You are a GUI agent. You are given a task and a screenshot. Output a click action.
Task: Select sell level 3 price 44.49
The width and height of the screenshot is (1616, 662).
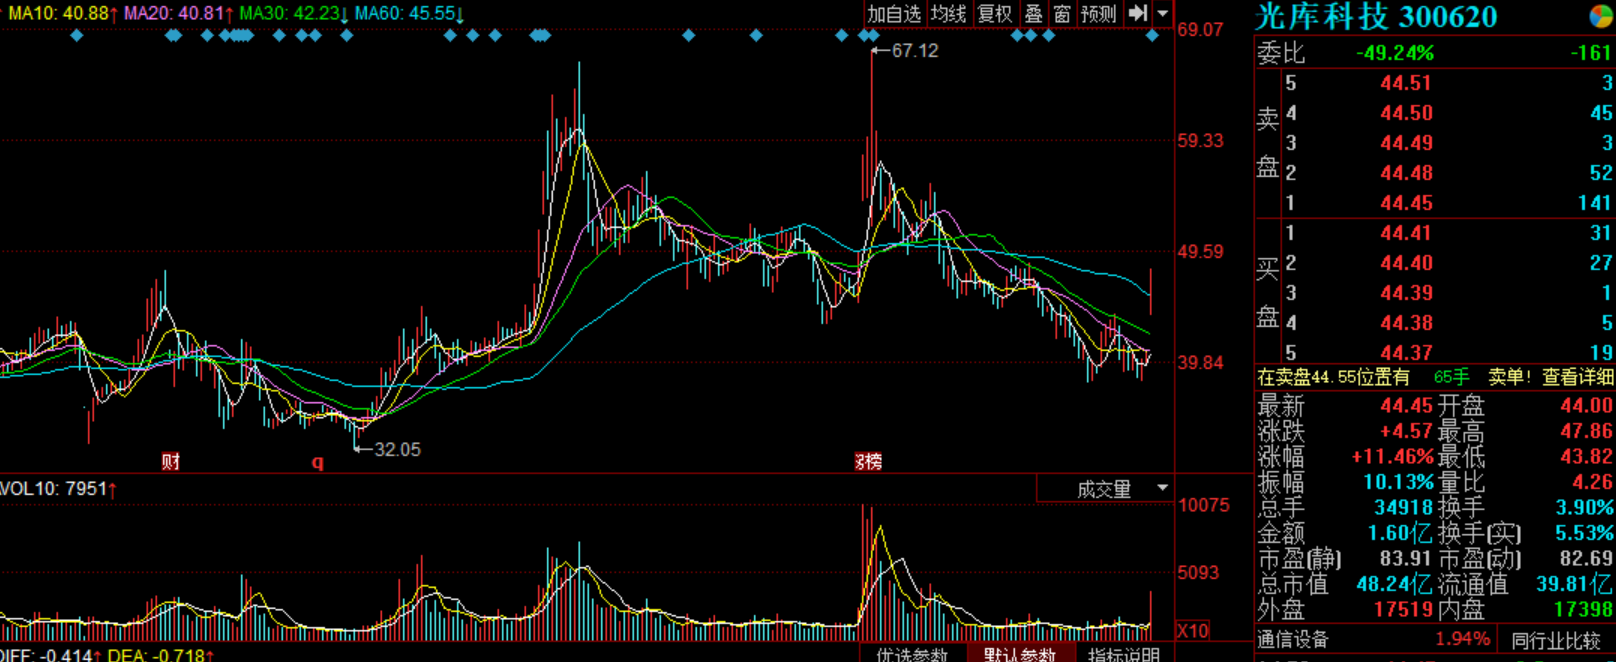click(1406, 143)
